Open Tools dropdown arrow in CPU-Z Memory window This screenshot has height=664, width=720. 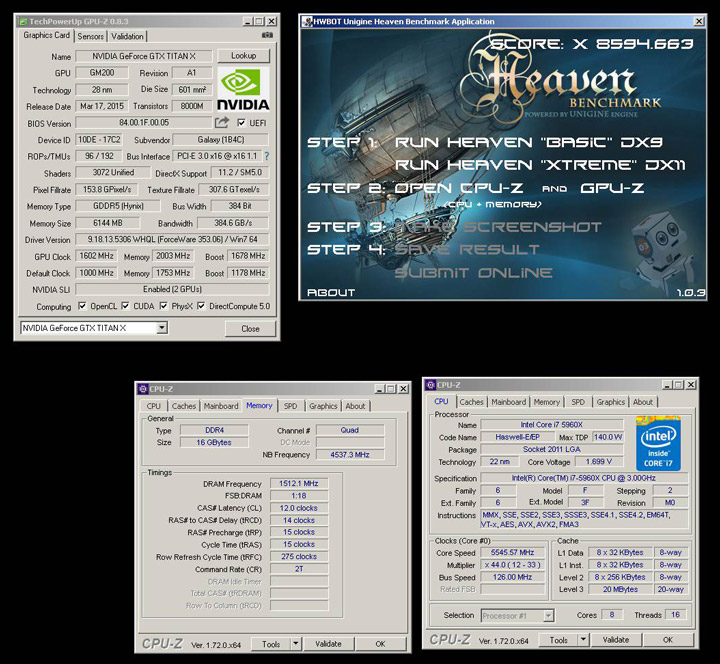[x=296, y=644]
